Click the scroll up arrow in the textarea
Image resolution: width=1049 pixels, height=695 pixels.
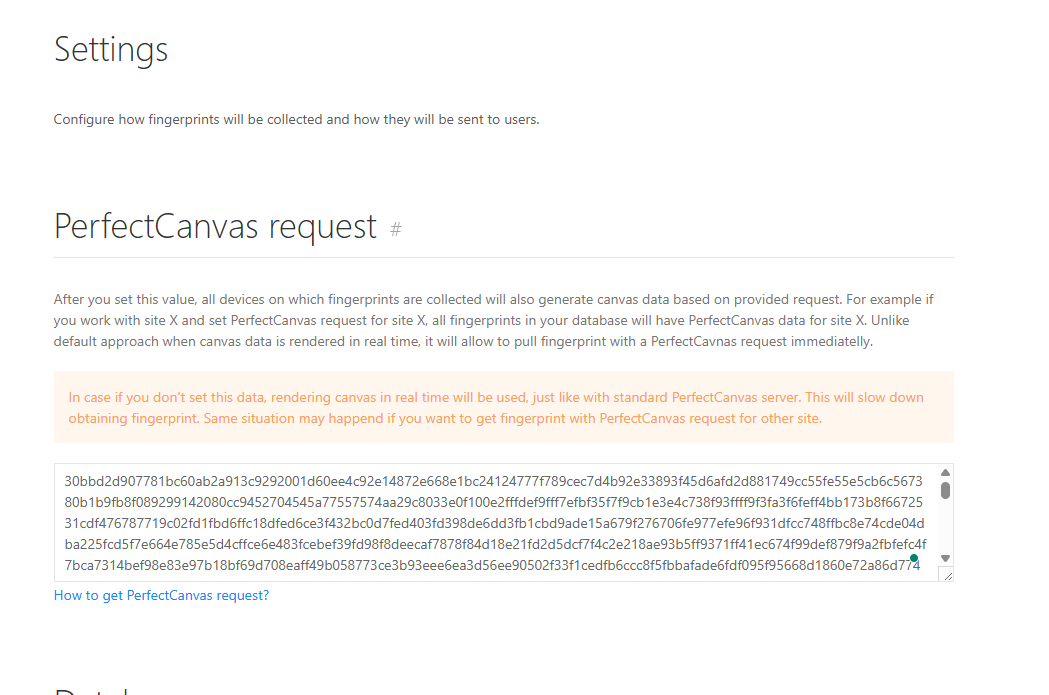(x=945, y=473)
